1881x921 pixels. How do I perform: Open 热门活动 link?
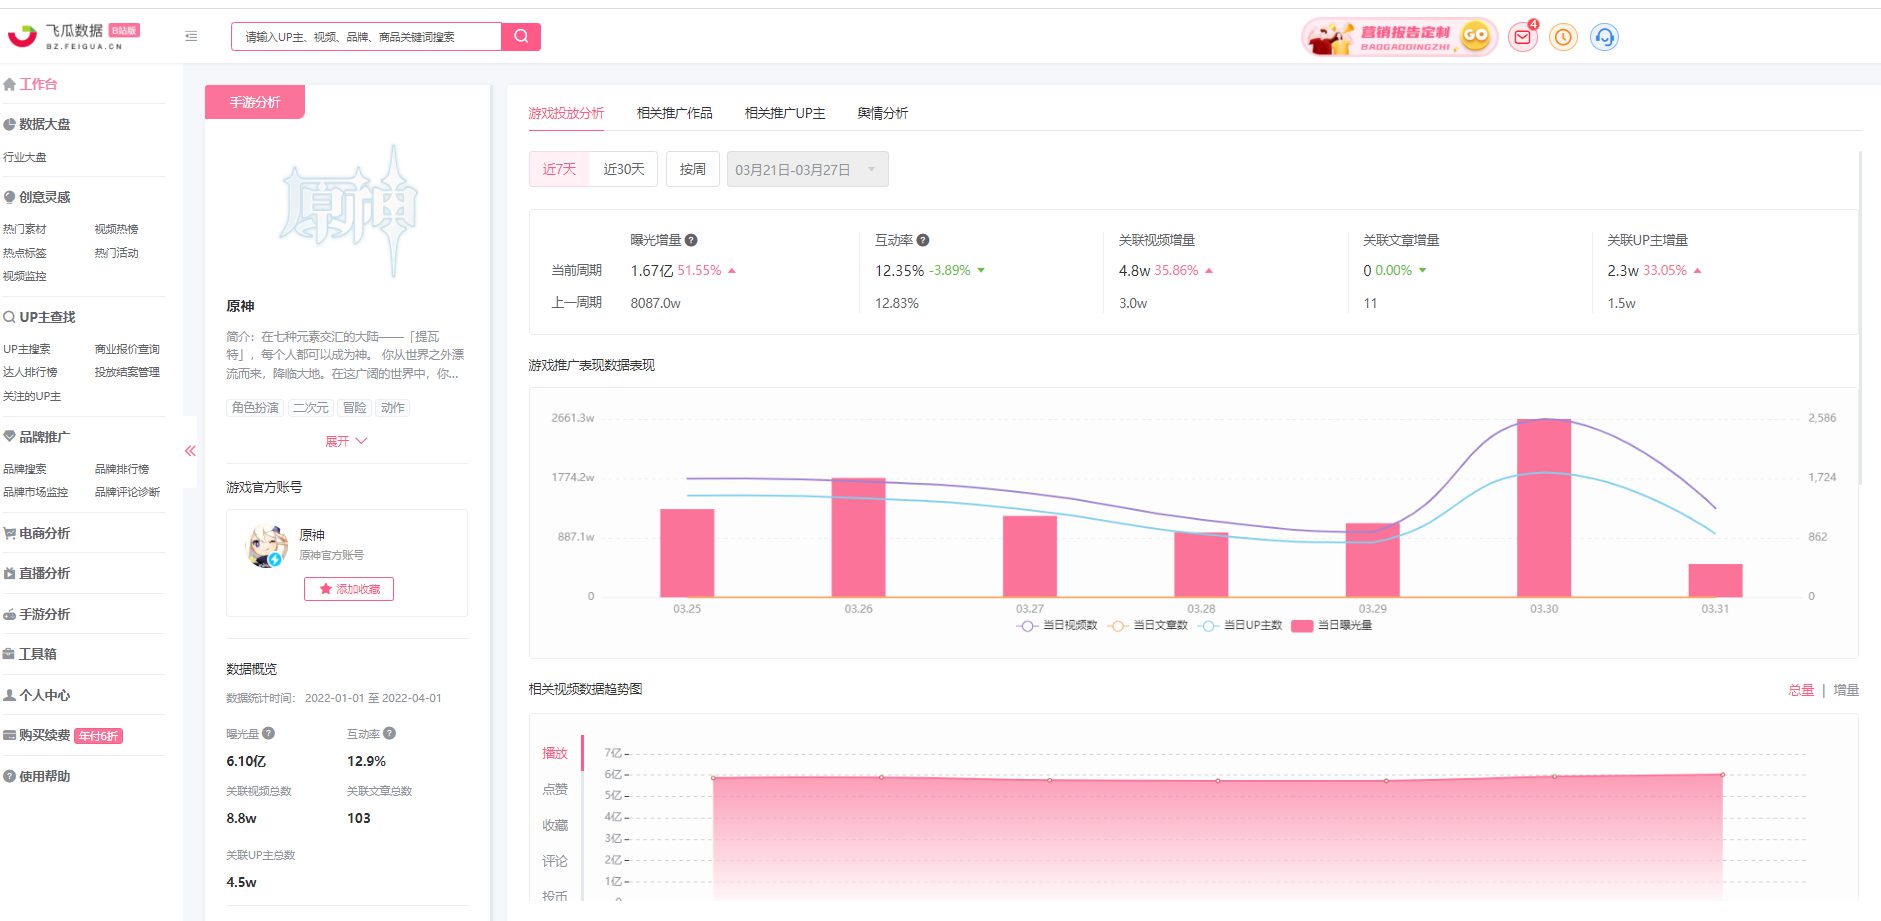pos(116,253)
